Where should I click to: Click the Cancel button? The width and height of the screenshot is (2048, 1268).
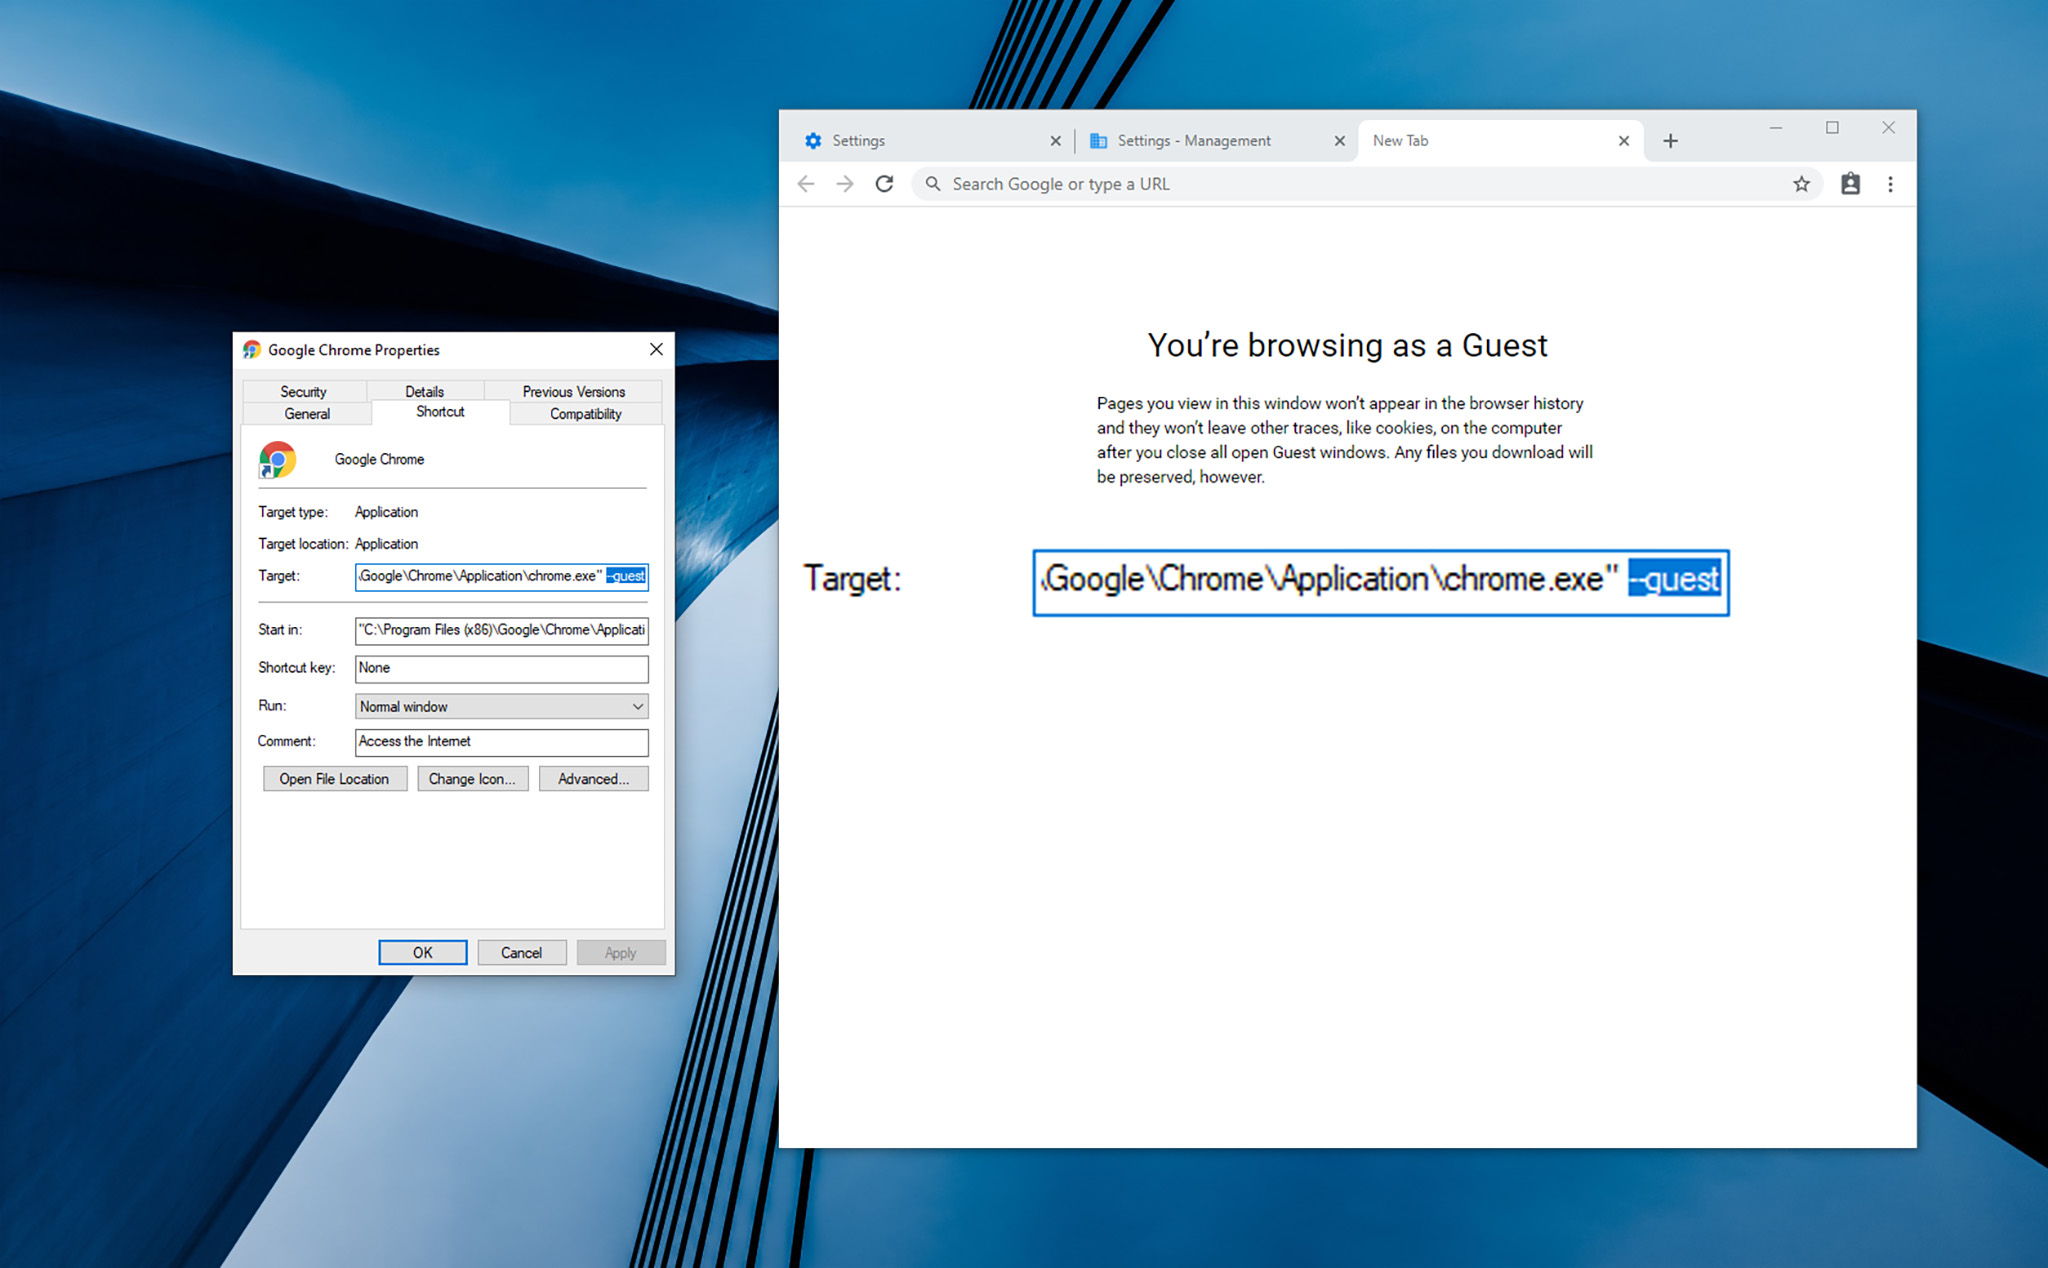coord(522,953)
